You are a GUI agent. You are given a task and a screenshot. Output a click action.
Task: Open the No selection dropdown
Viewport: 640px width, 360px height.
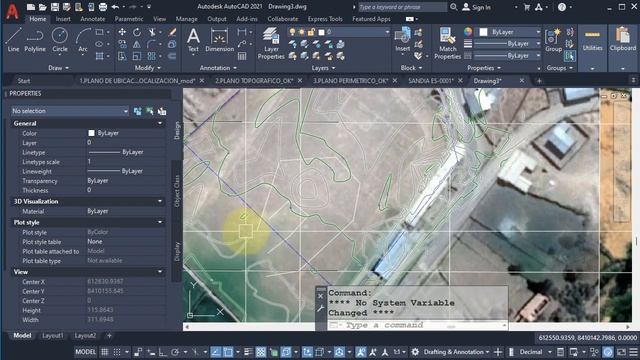tap(69, 111)
